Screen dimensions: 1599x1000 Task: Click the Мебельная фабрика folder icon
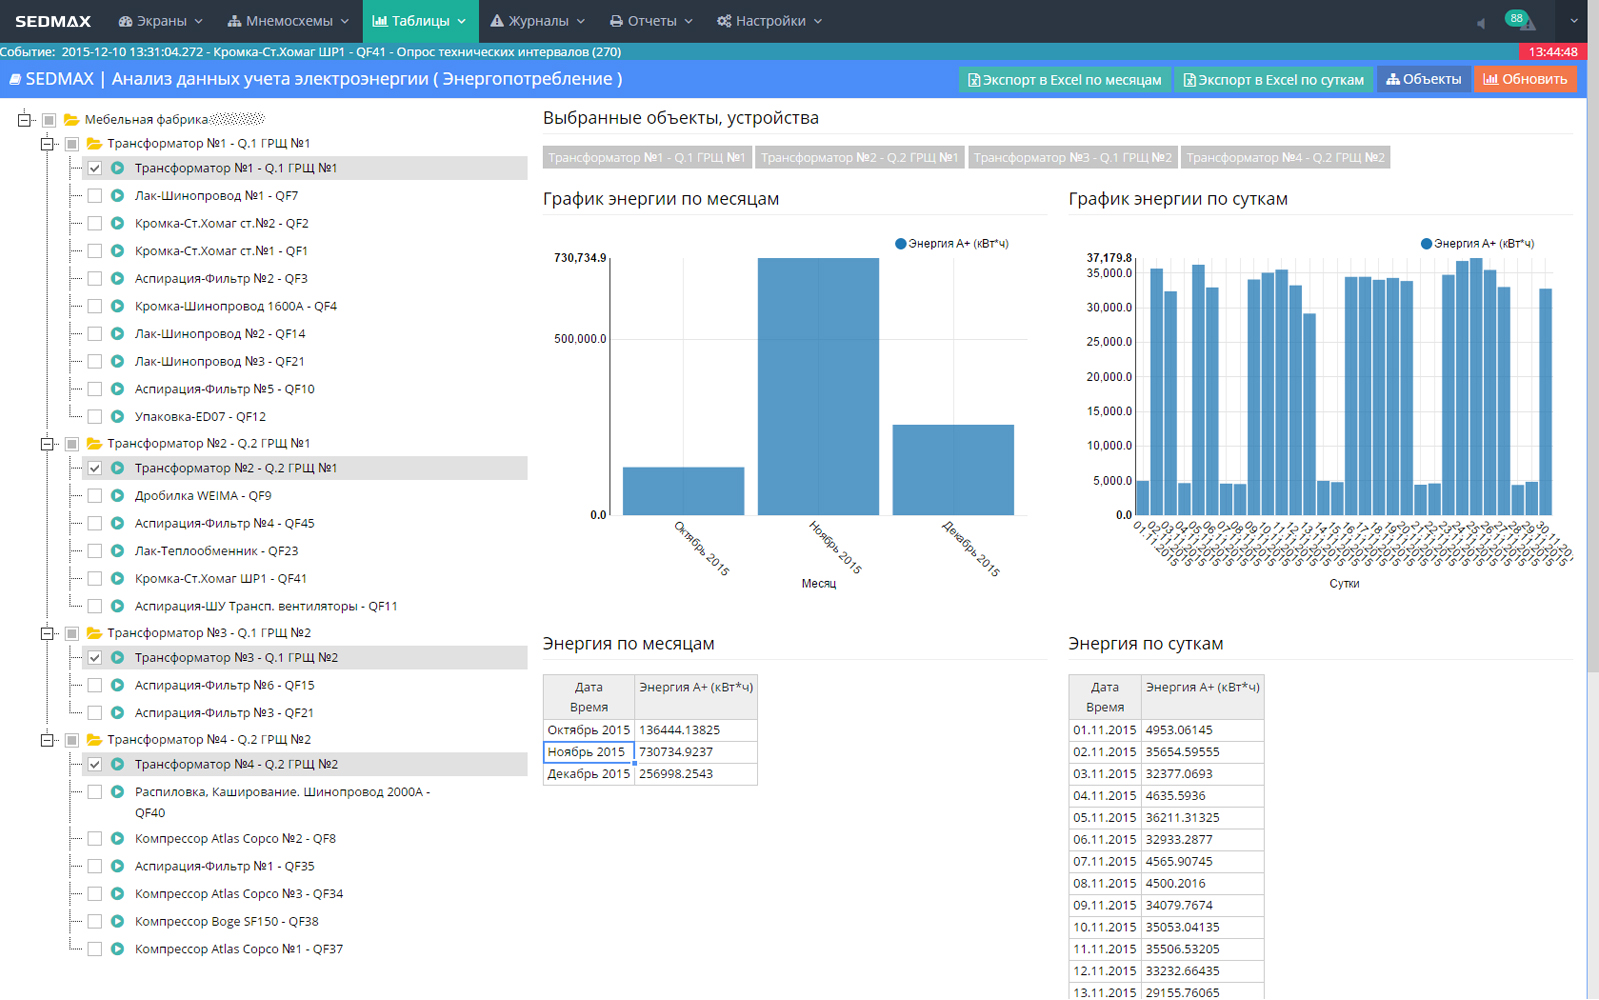[x=71, y=120]
